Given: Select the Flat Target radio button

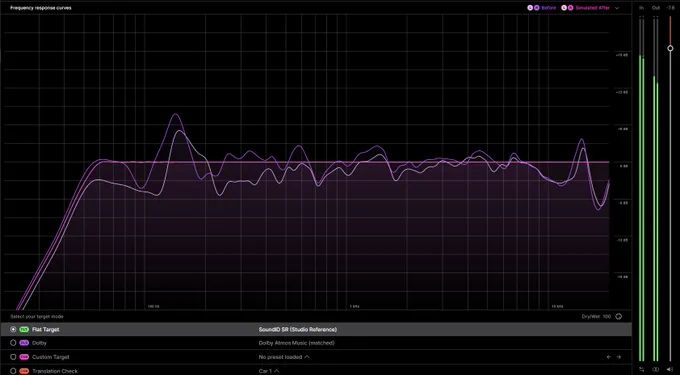Looking at the screenshot, I should click(x=13, y=329).
